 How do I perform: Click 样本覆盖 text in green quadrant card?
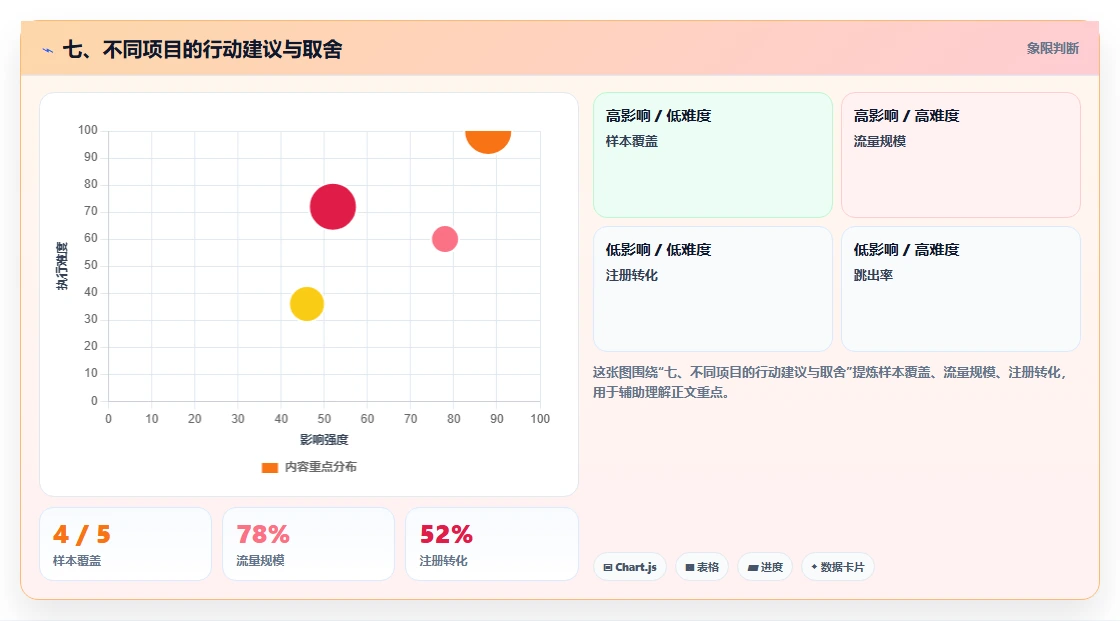(x=631, y=141)
